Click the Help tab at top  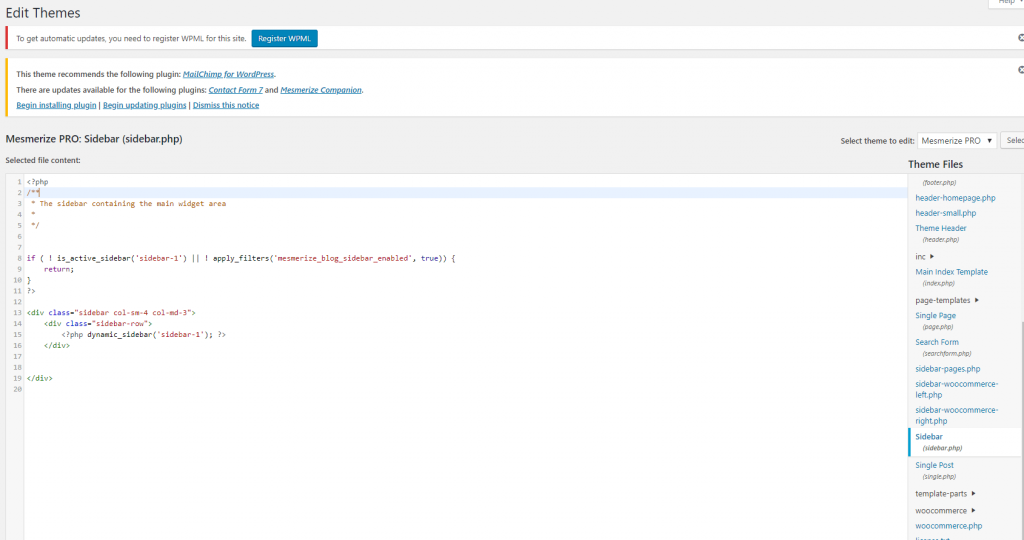pos(1004,3)
